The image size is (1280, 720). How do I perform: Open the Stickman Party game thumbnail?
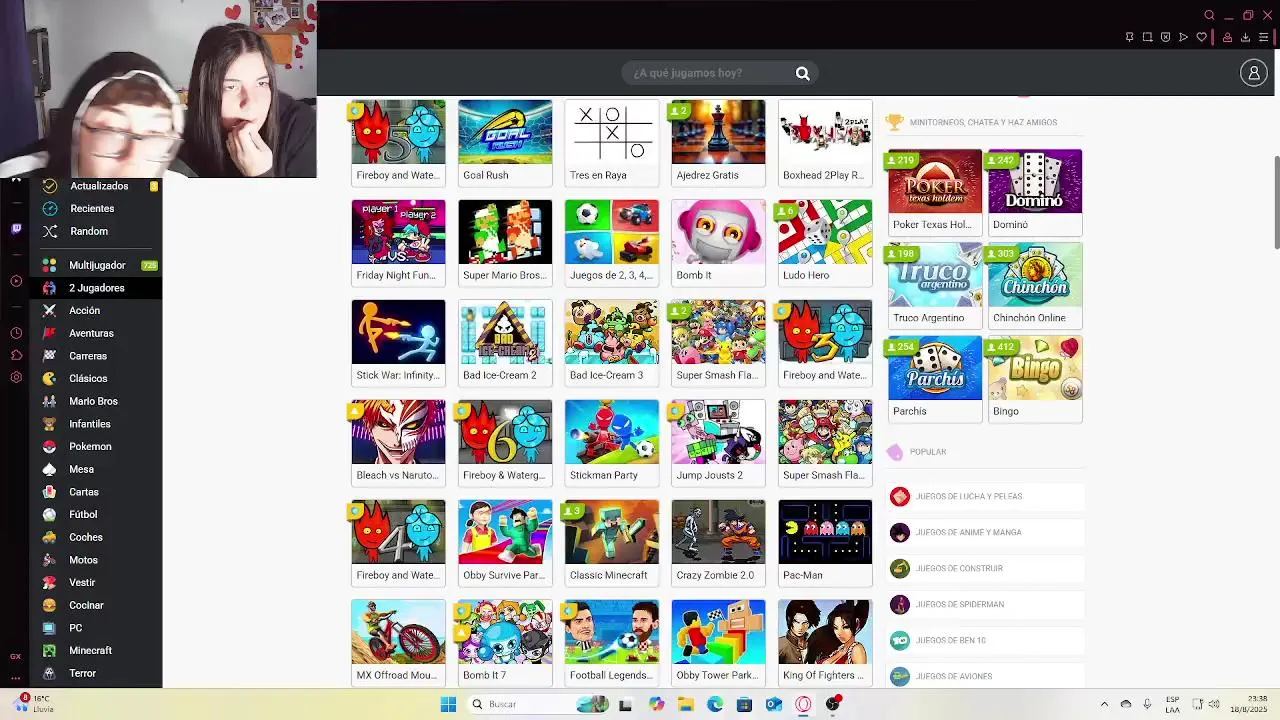point(612,443)
